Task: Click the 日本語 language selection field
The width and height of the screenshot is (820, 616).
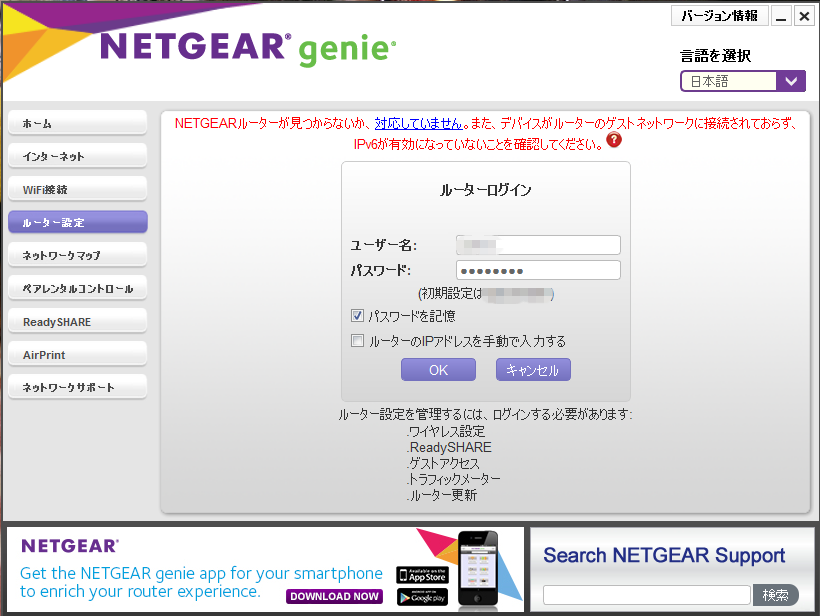Action: pyautogui.click(x=729, y=81)
